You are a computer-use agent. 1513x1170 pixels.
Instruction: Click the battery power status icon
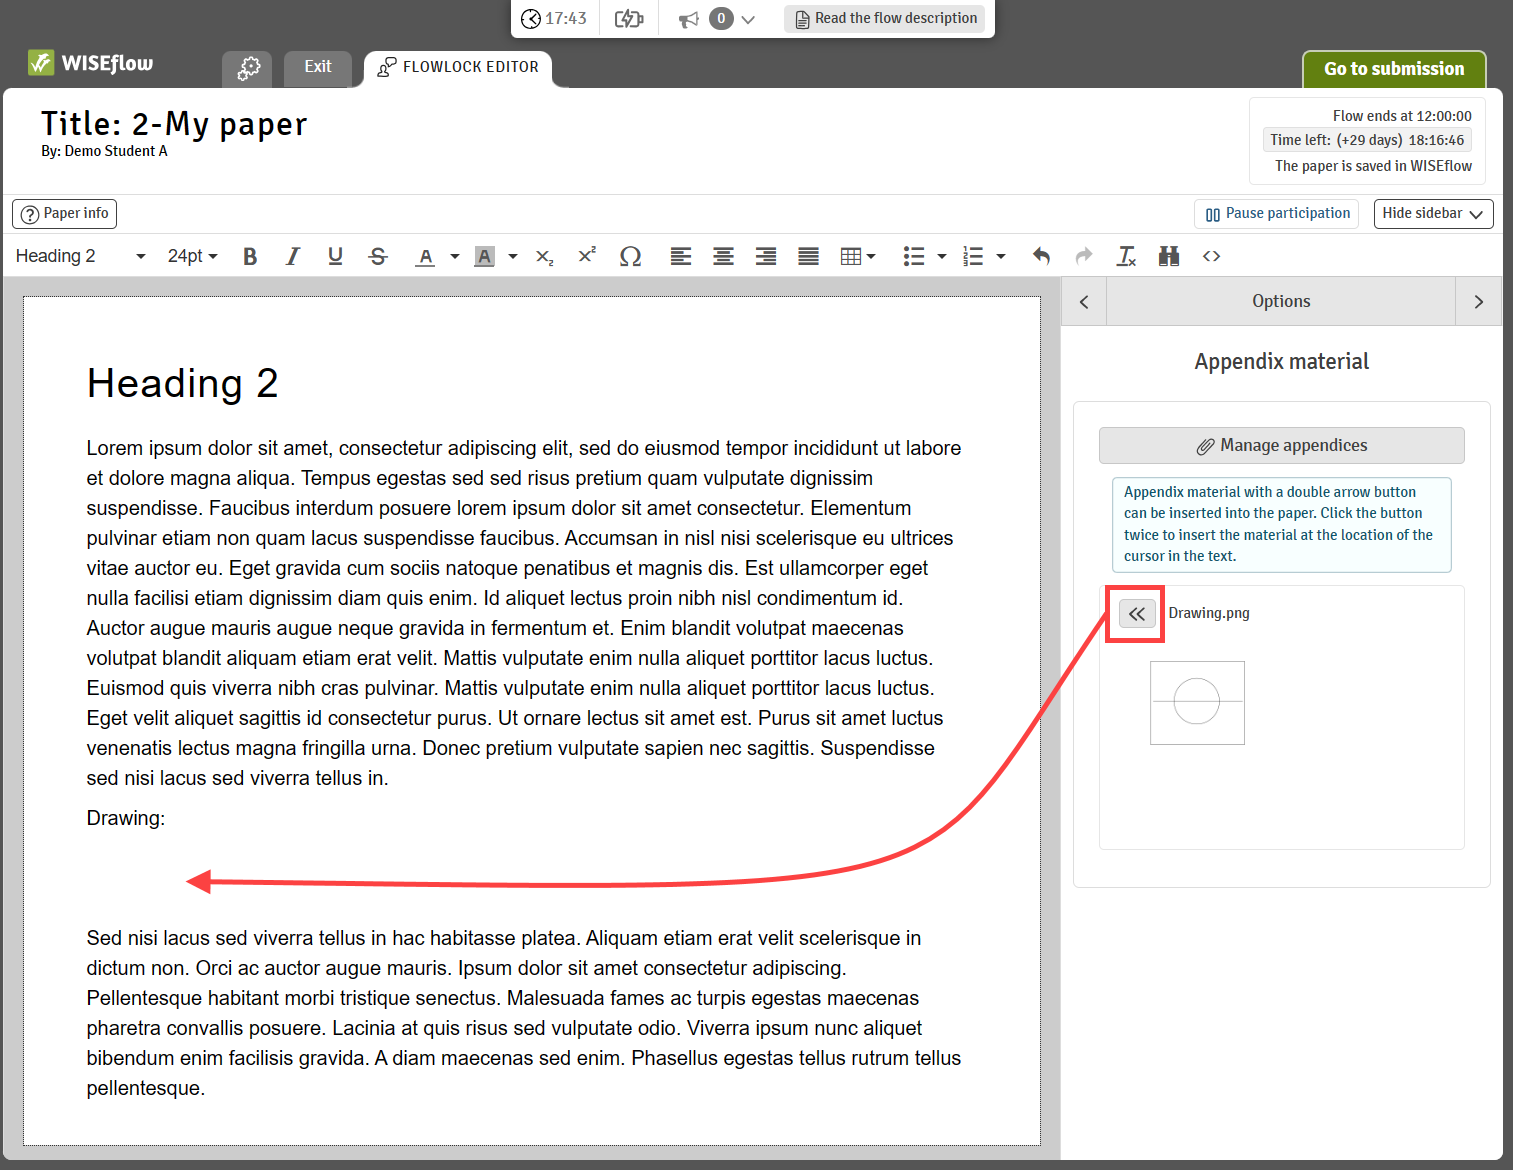click(x=629, y=18)
